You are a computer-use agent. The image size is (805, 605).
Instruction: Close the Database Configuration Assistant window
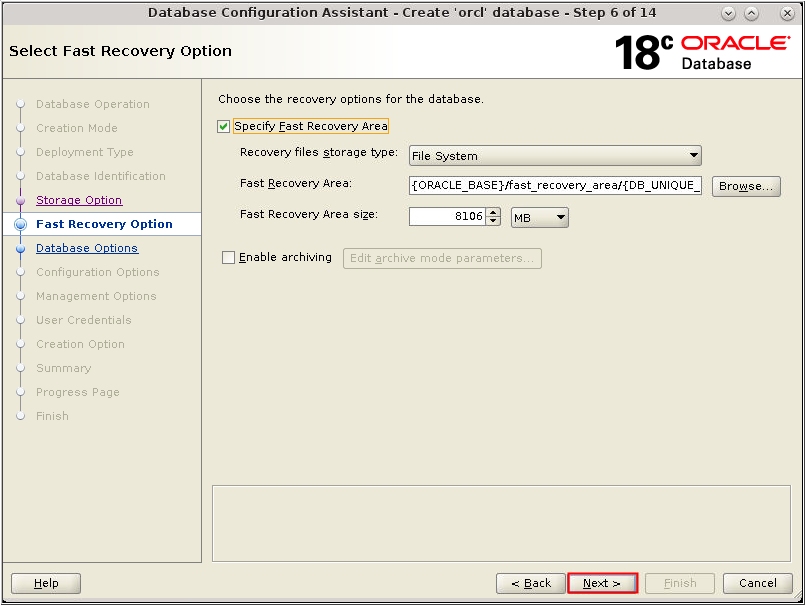pos(787,13)
